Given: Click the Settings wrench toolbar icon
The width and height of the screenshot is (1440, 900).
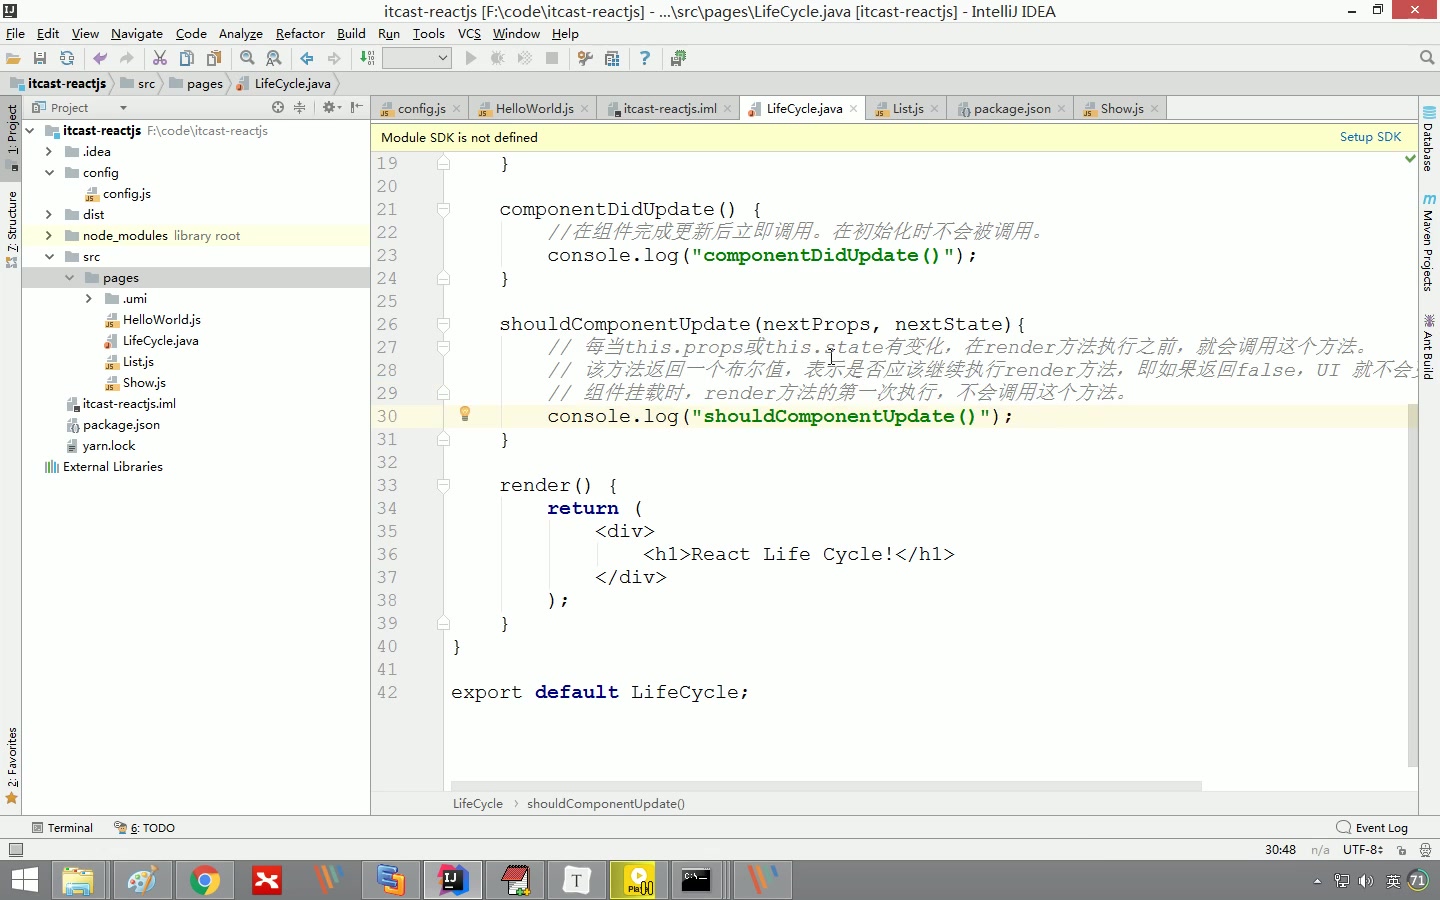Looking at the screenshot, I should point(586,59).
